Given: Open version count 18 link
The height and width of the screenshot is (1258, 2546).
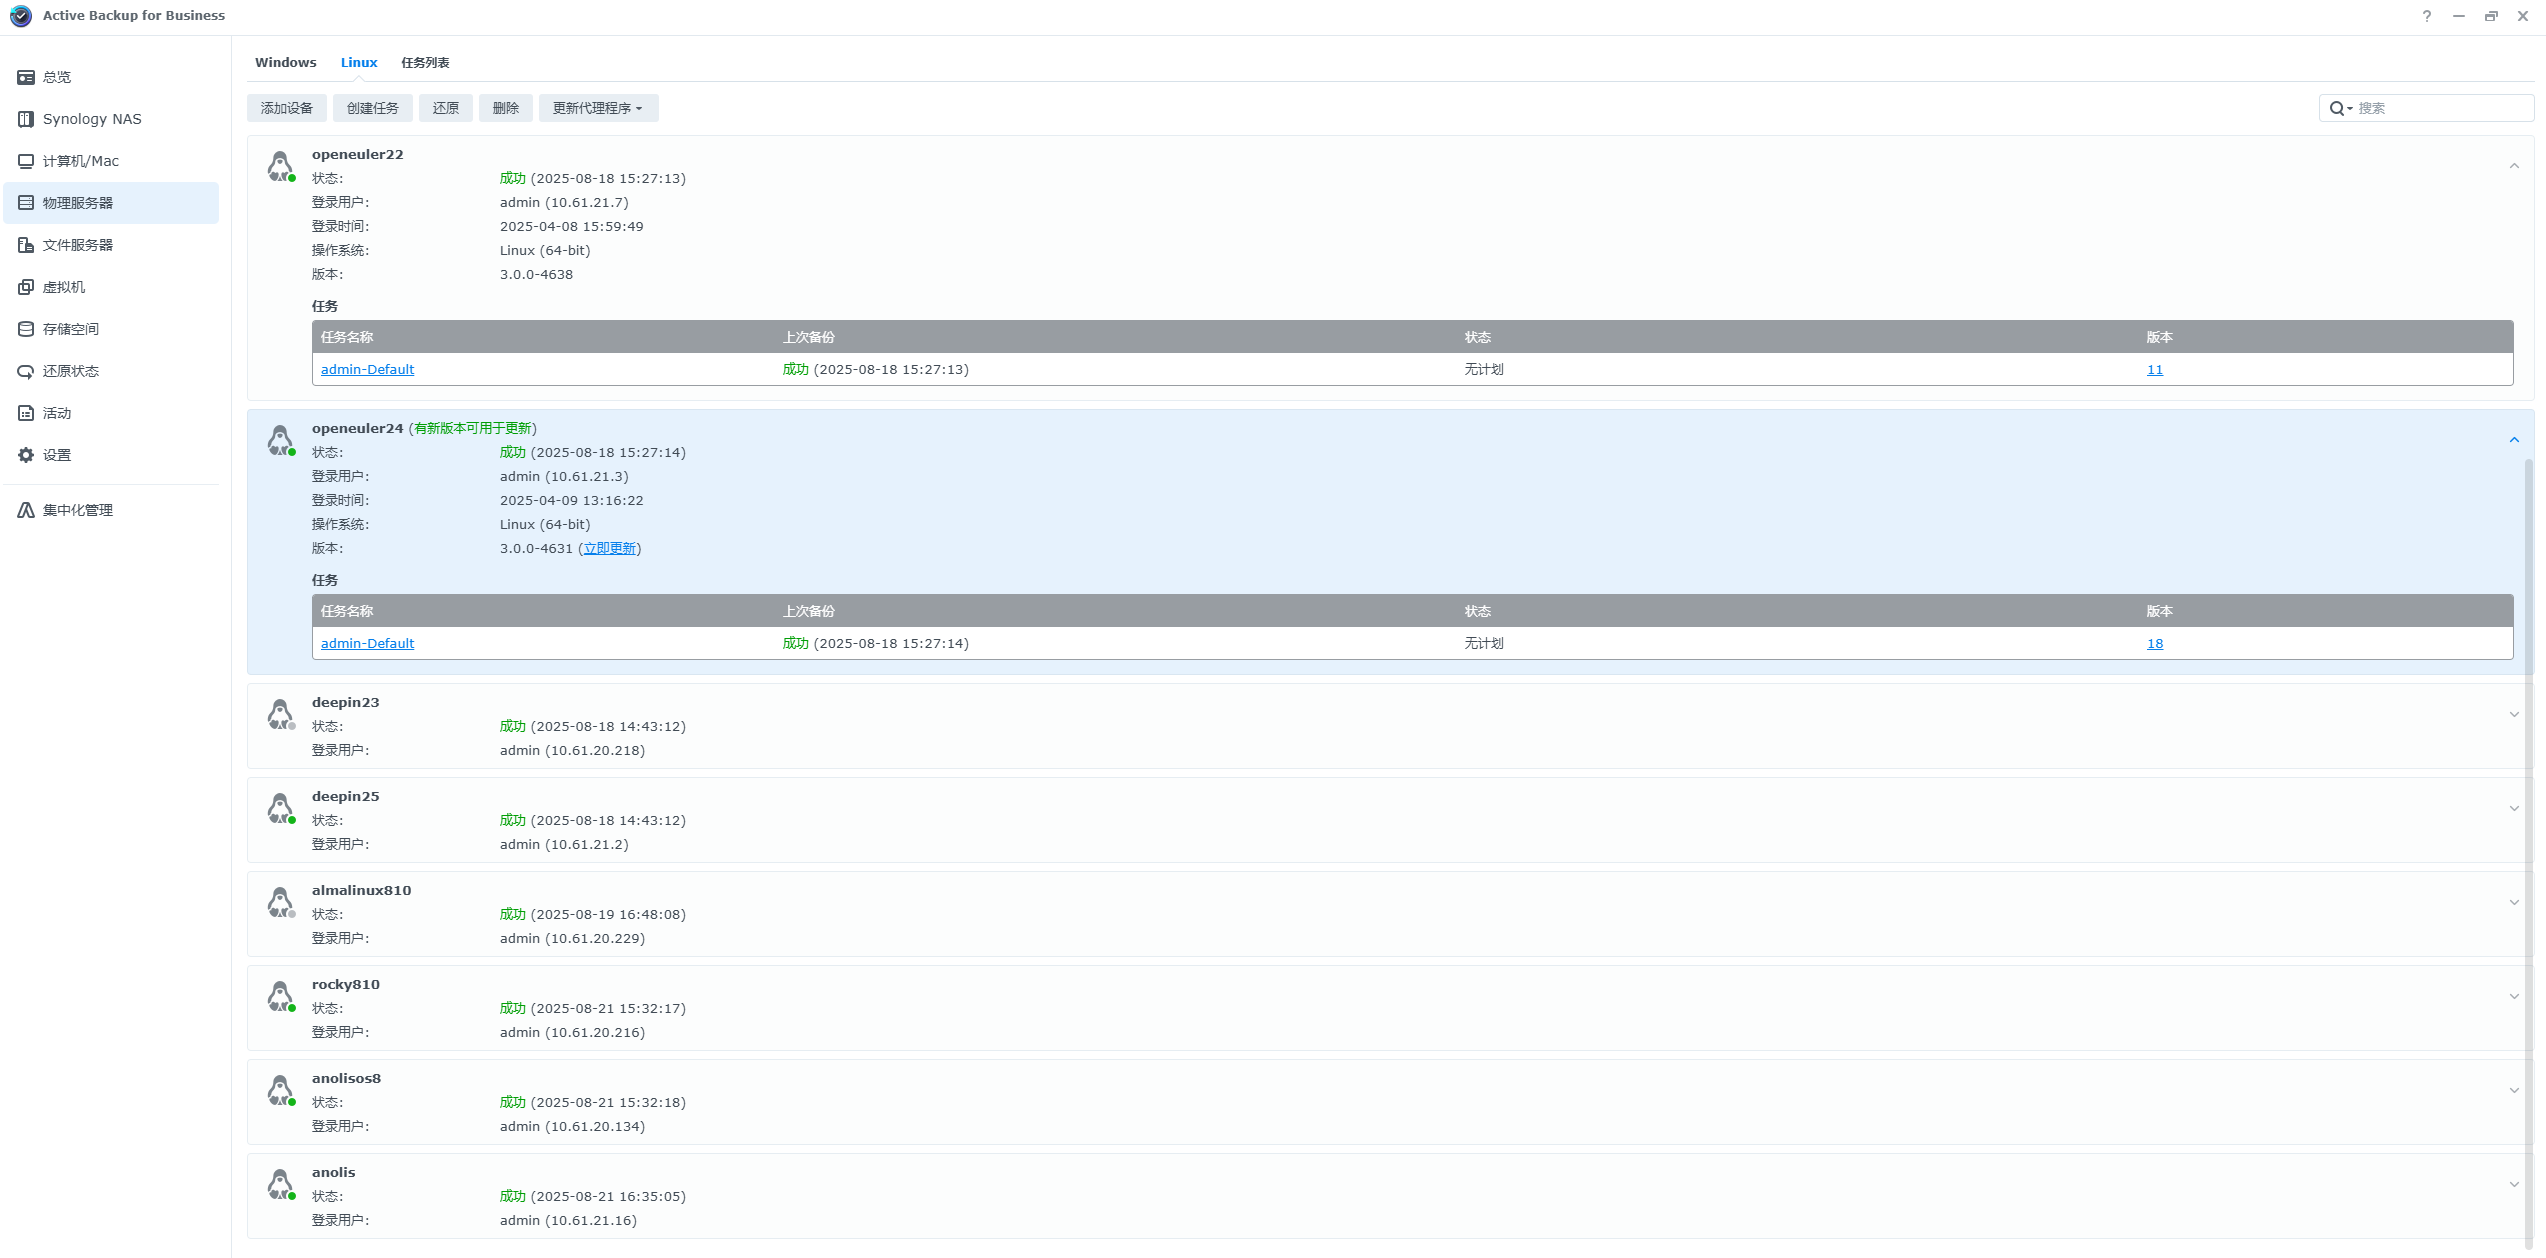Looking at the screenshot, I should [x=2155, y=643].
